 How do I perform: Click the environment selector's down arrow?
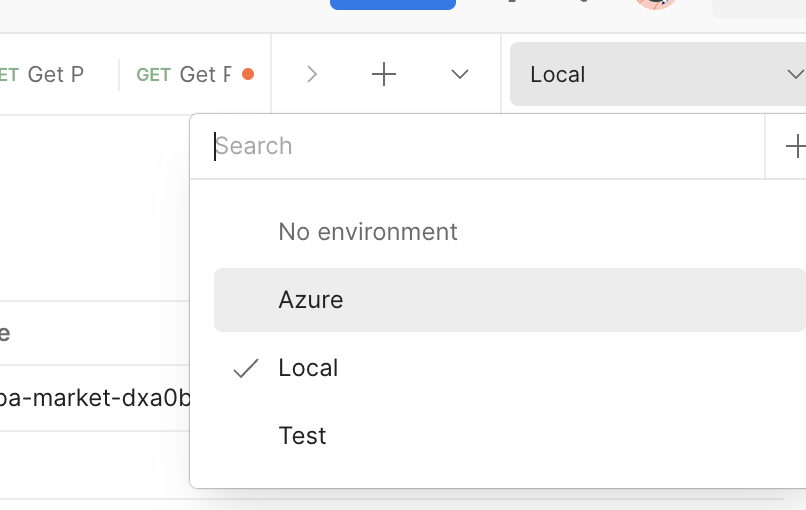(x=794, y=74)
